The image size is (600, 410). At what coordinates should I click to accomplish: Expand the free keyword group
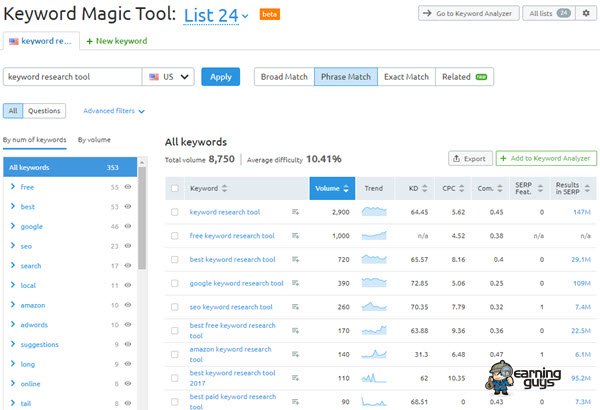click(13, 186)
